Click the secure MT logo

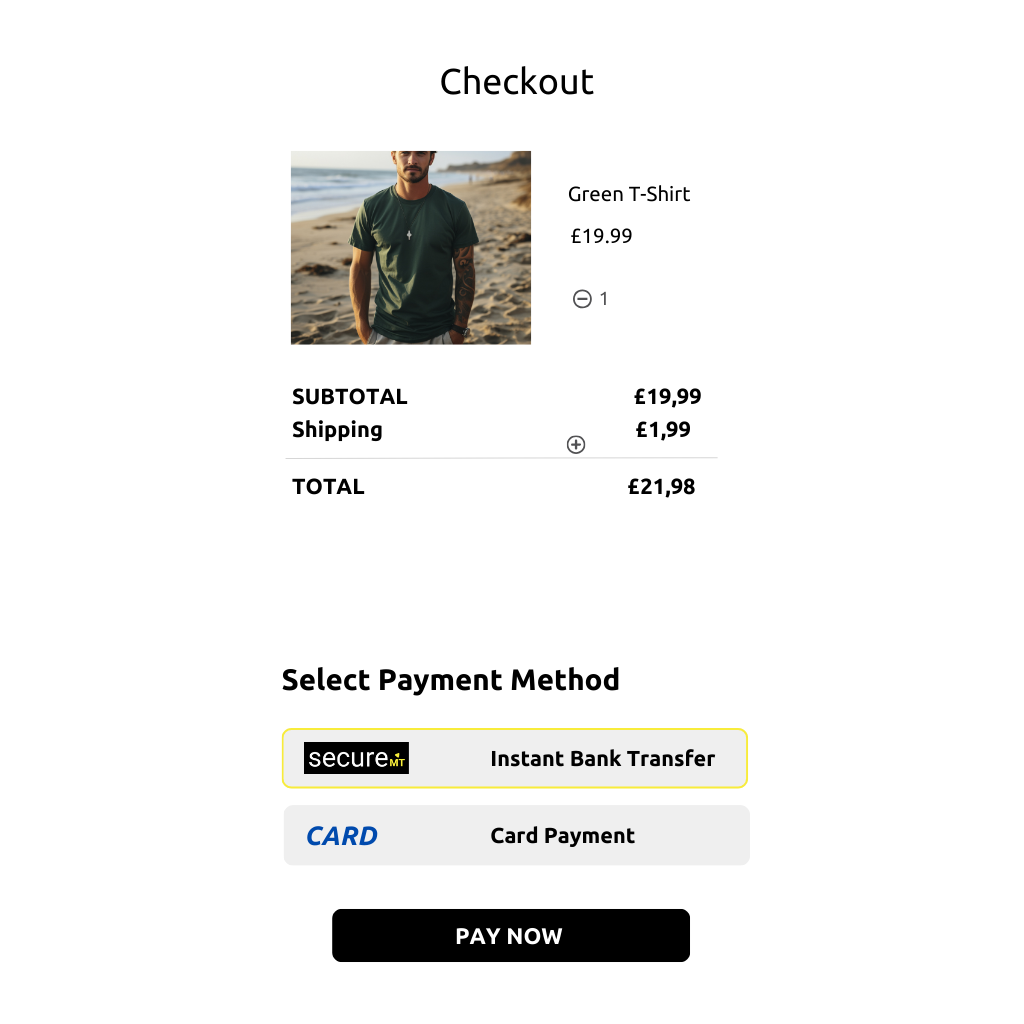pyautogui.click(x=357, y=758)
